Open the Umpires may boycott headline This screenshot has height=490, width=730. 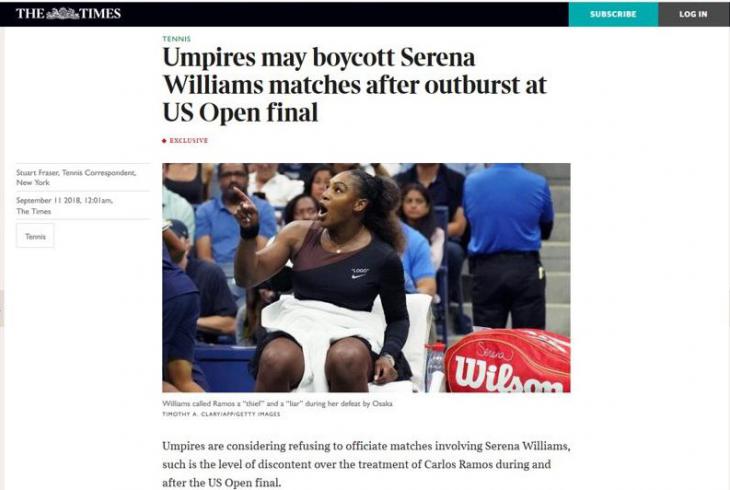click(354, 85)
